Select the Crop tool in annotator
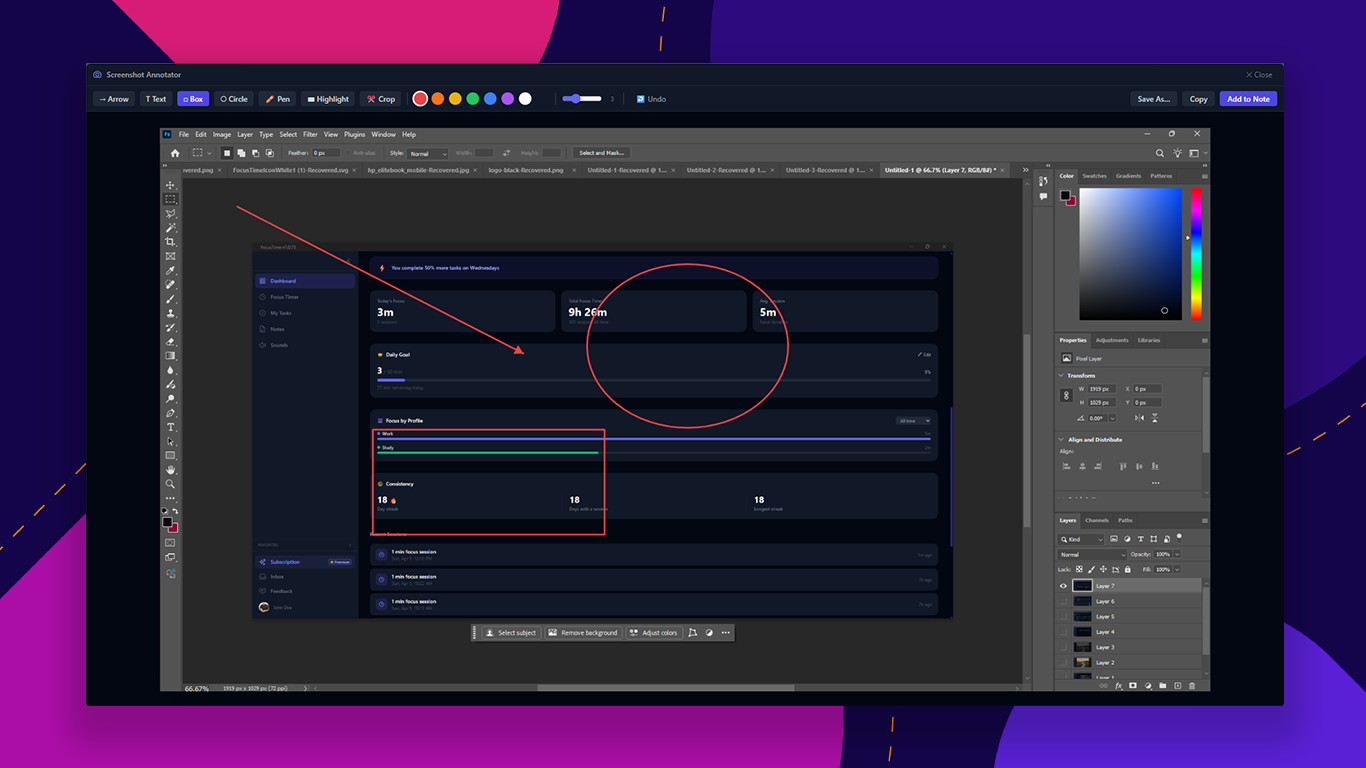The height and width of the screenshot is (768, 1366). coord(381,99)
